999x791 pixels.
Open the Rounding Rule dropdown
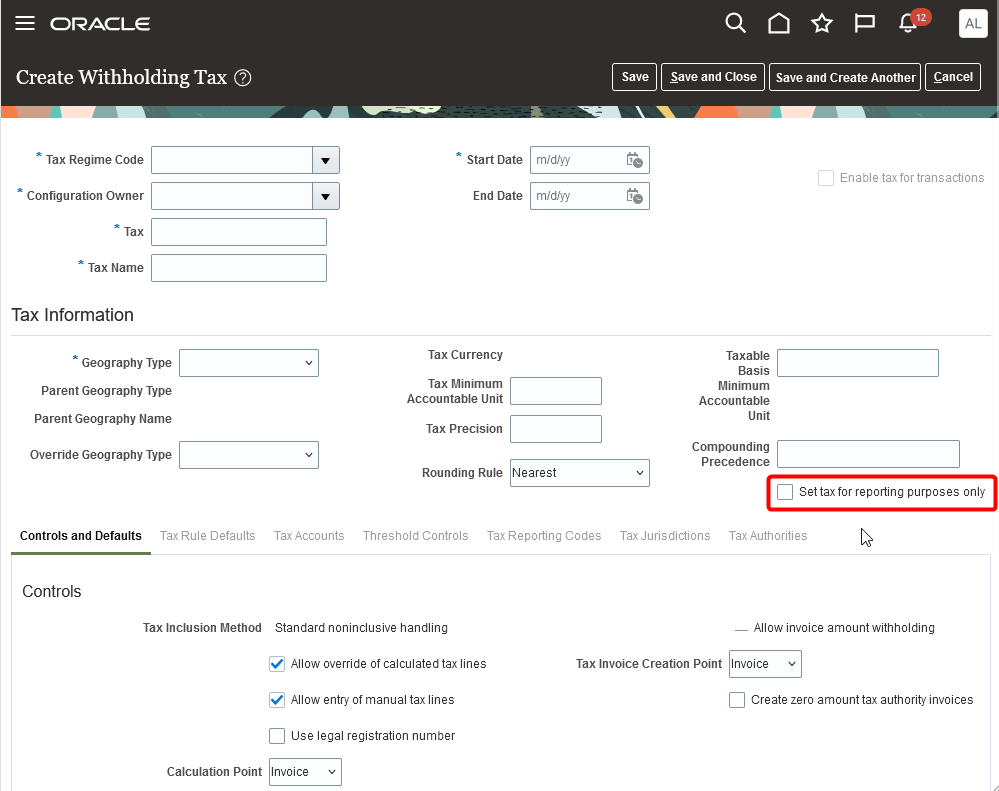tap(579, 473)
